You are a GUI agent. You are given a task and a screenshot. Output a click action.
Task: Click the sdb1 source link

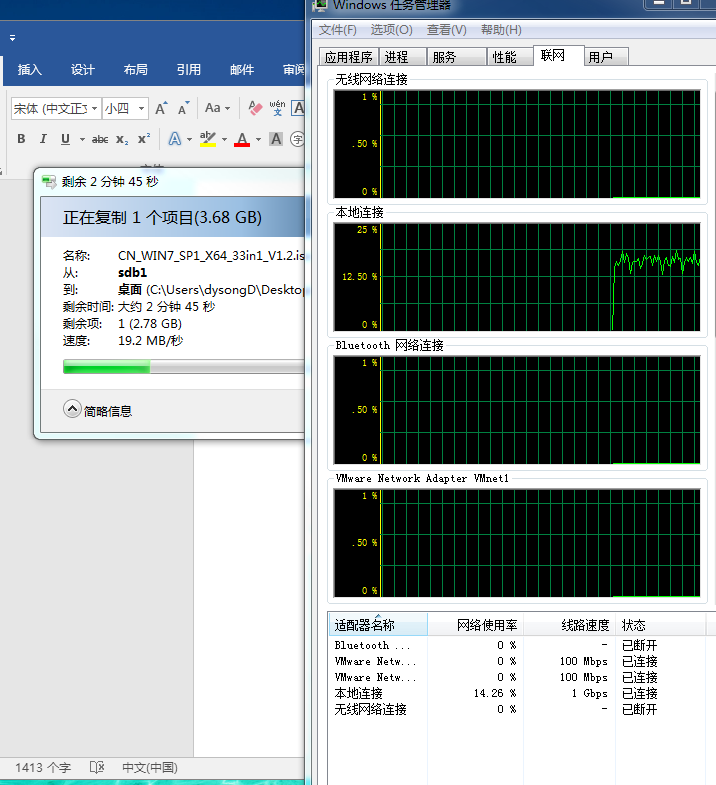[132, 273]
